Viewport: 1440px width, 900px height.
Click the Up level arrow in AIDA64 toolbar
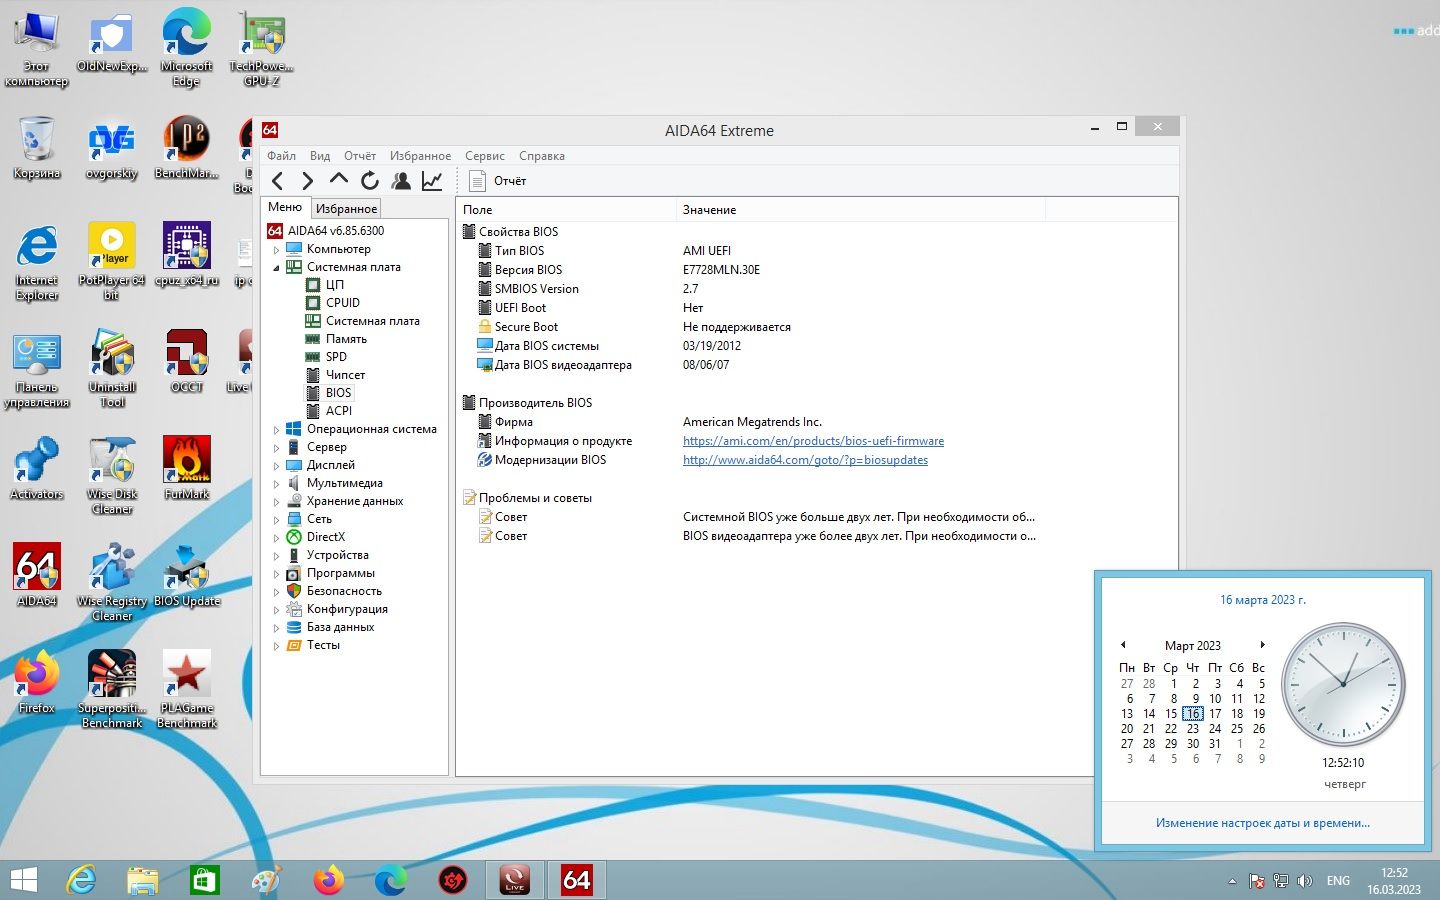click(339, 181)
